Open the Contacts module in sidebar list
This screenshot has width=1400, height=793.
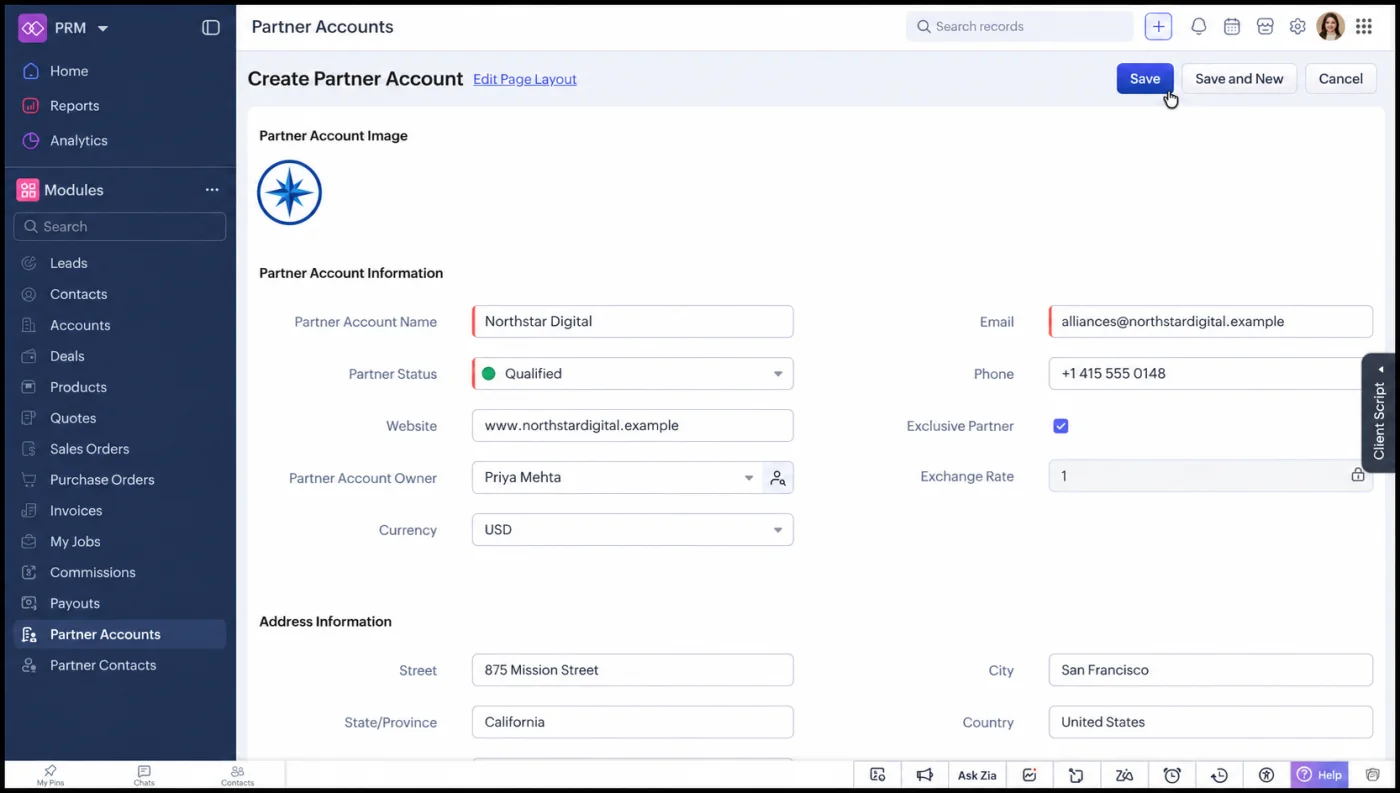point(78,294)
